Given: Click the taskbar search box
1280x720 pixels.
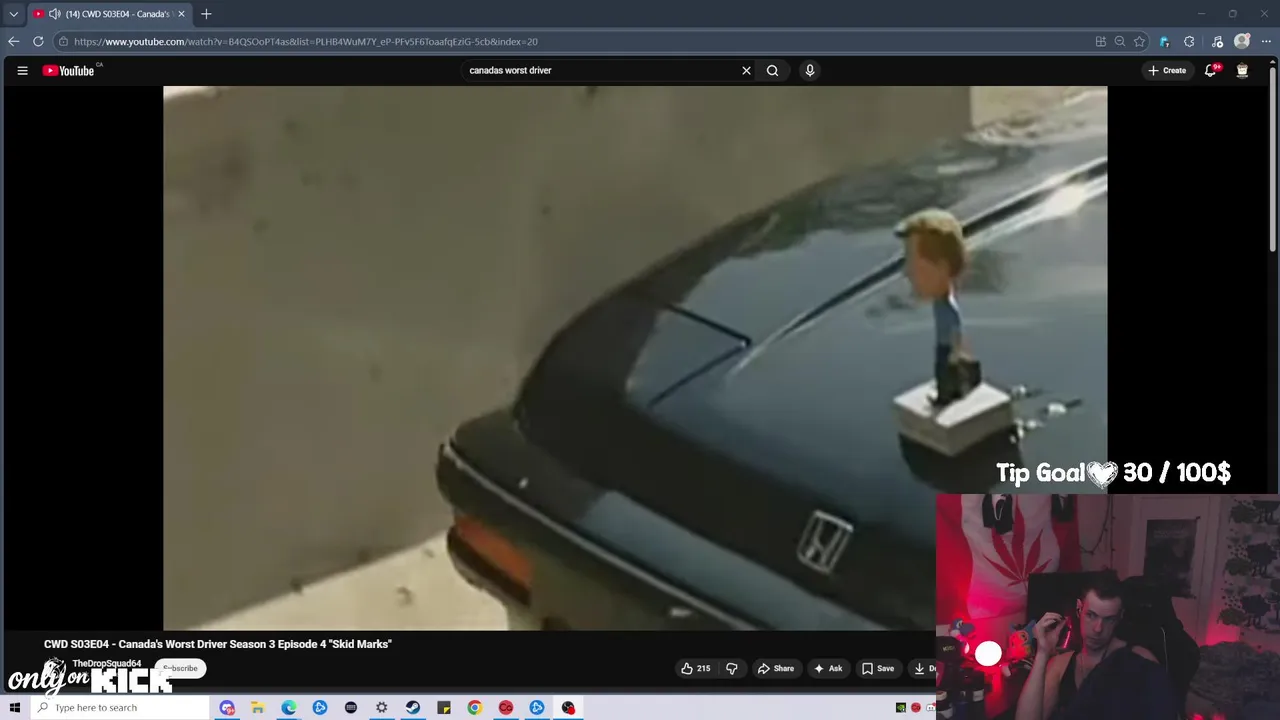Looking at the screenshot, I should point(120,707).
